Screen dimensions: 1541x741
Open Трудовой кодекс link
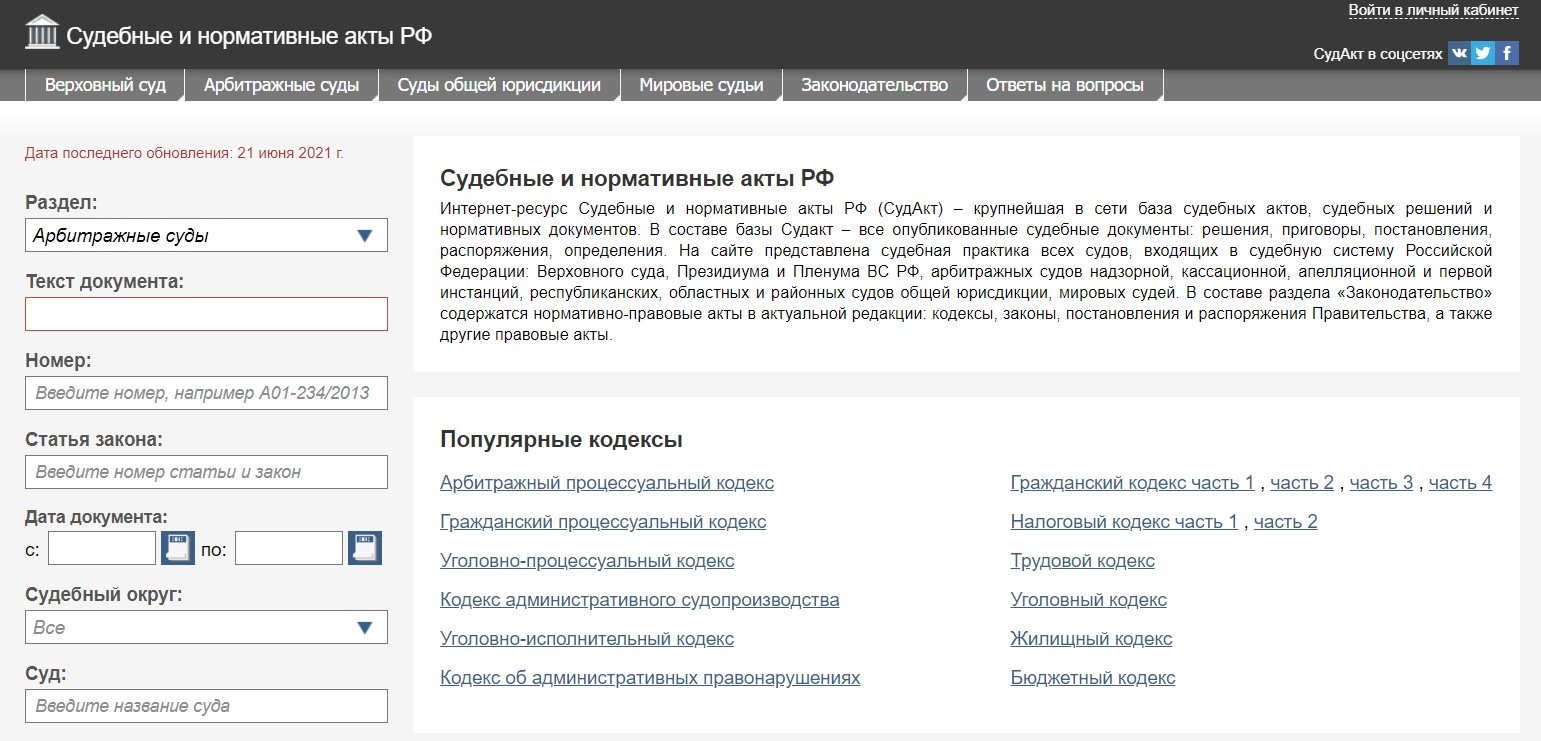coord(1083,561)
